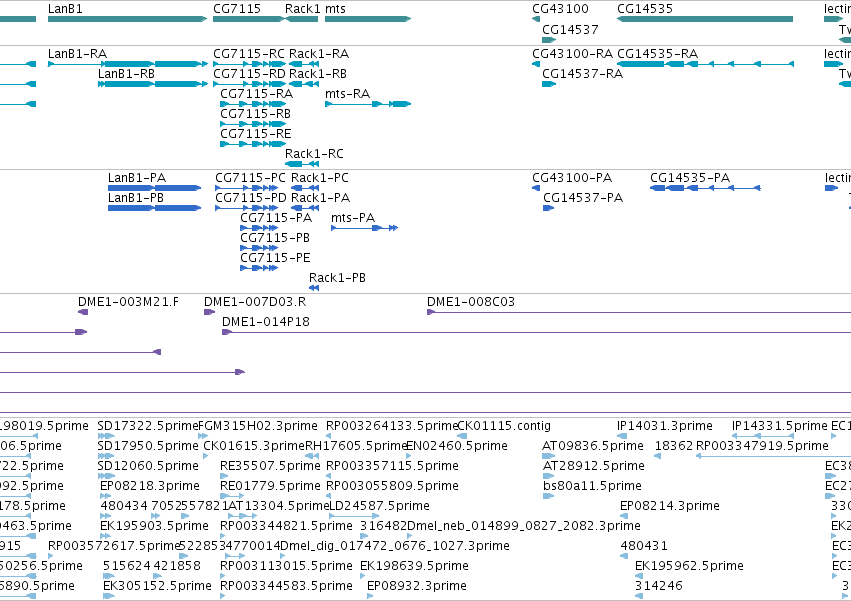Select the CG14537 gene label
The width and height of the screenshot is (851, 601).
[570, 29]
